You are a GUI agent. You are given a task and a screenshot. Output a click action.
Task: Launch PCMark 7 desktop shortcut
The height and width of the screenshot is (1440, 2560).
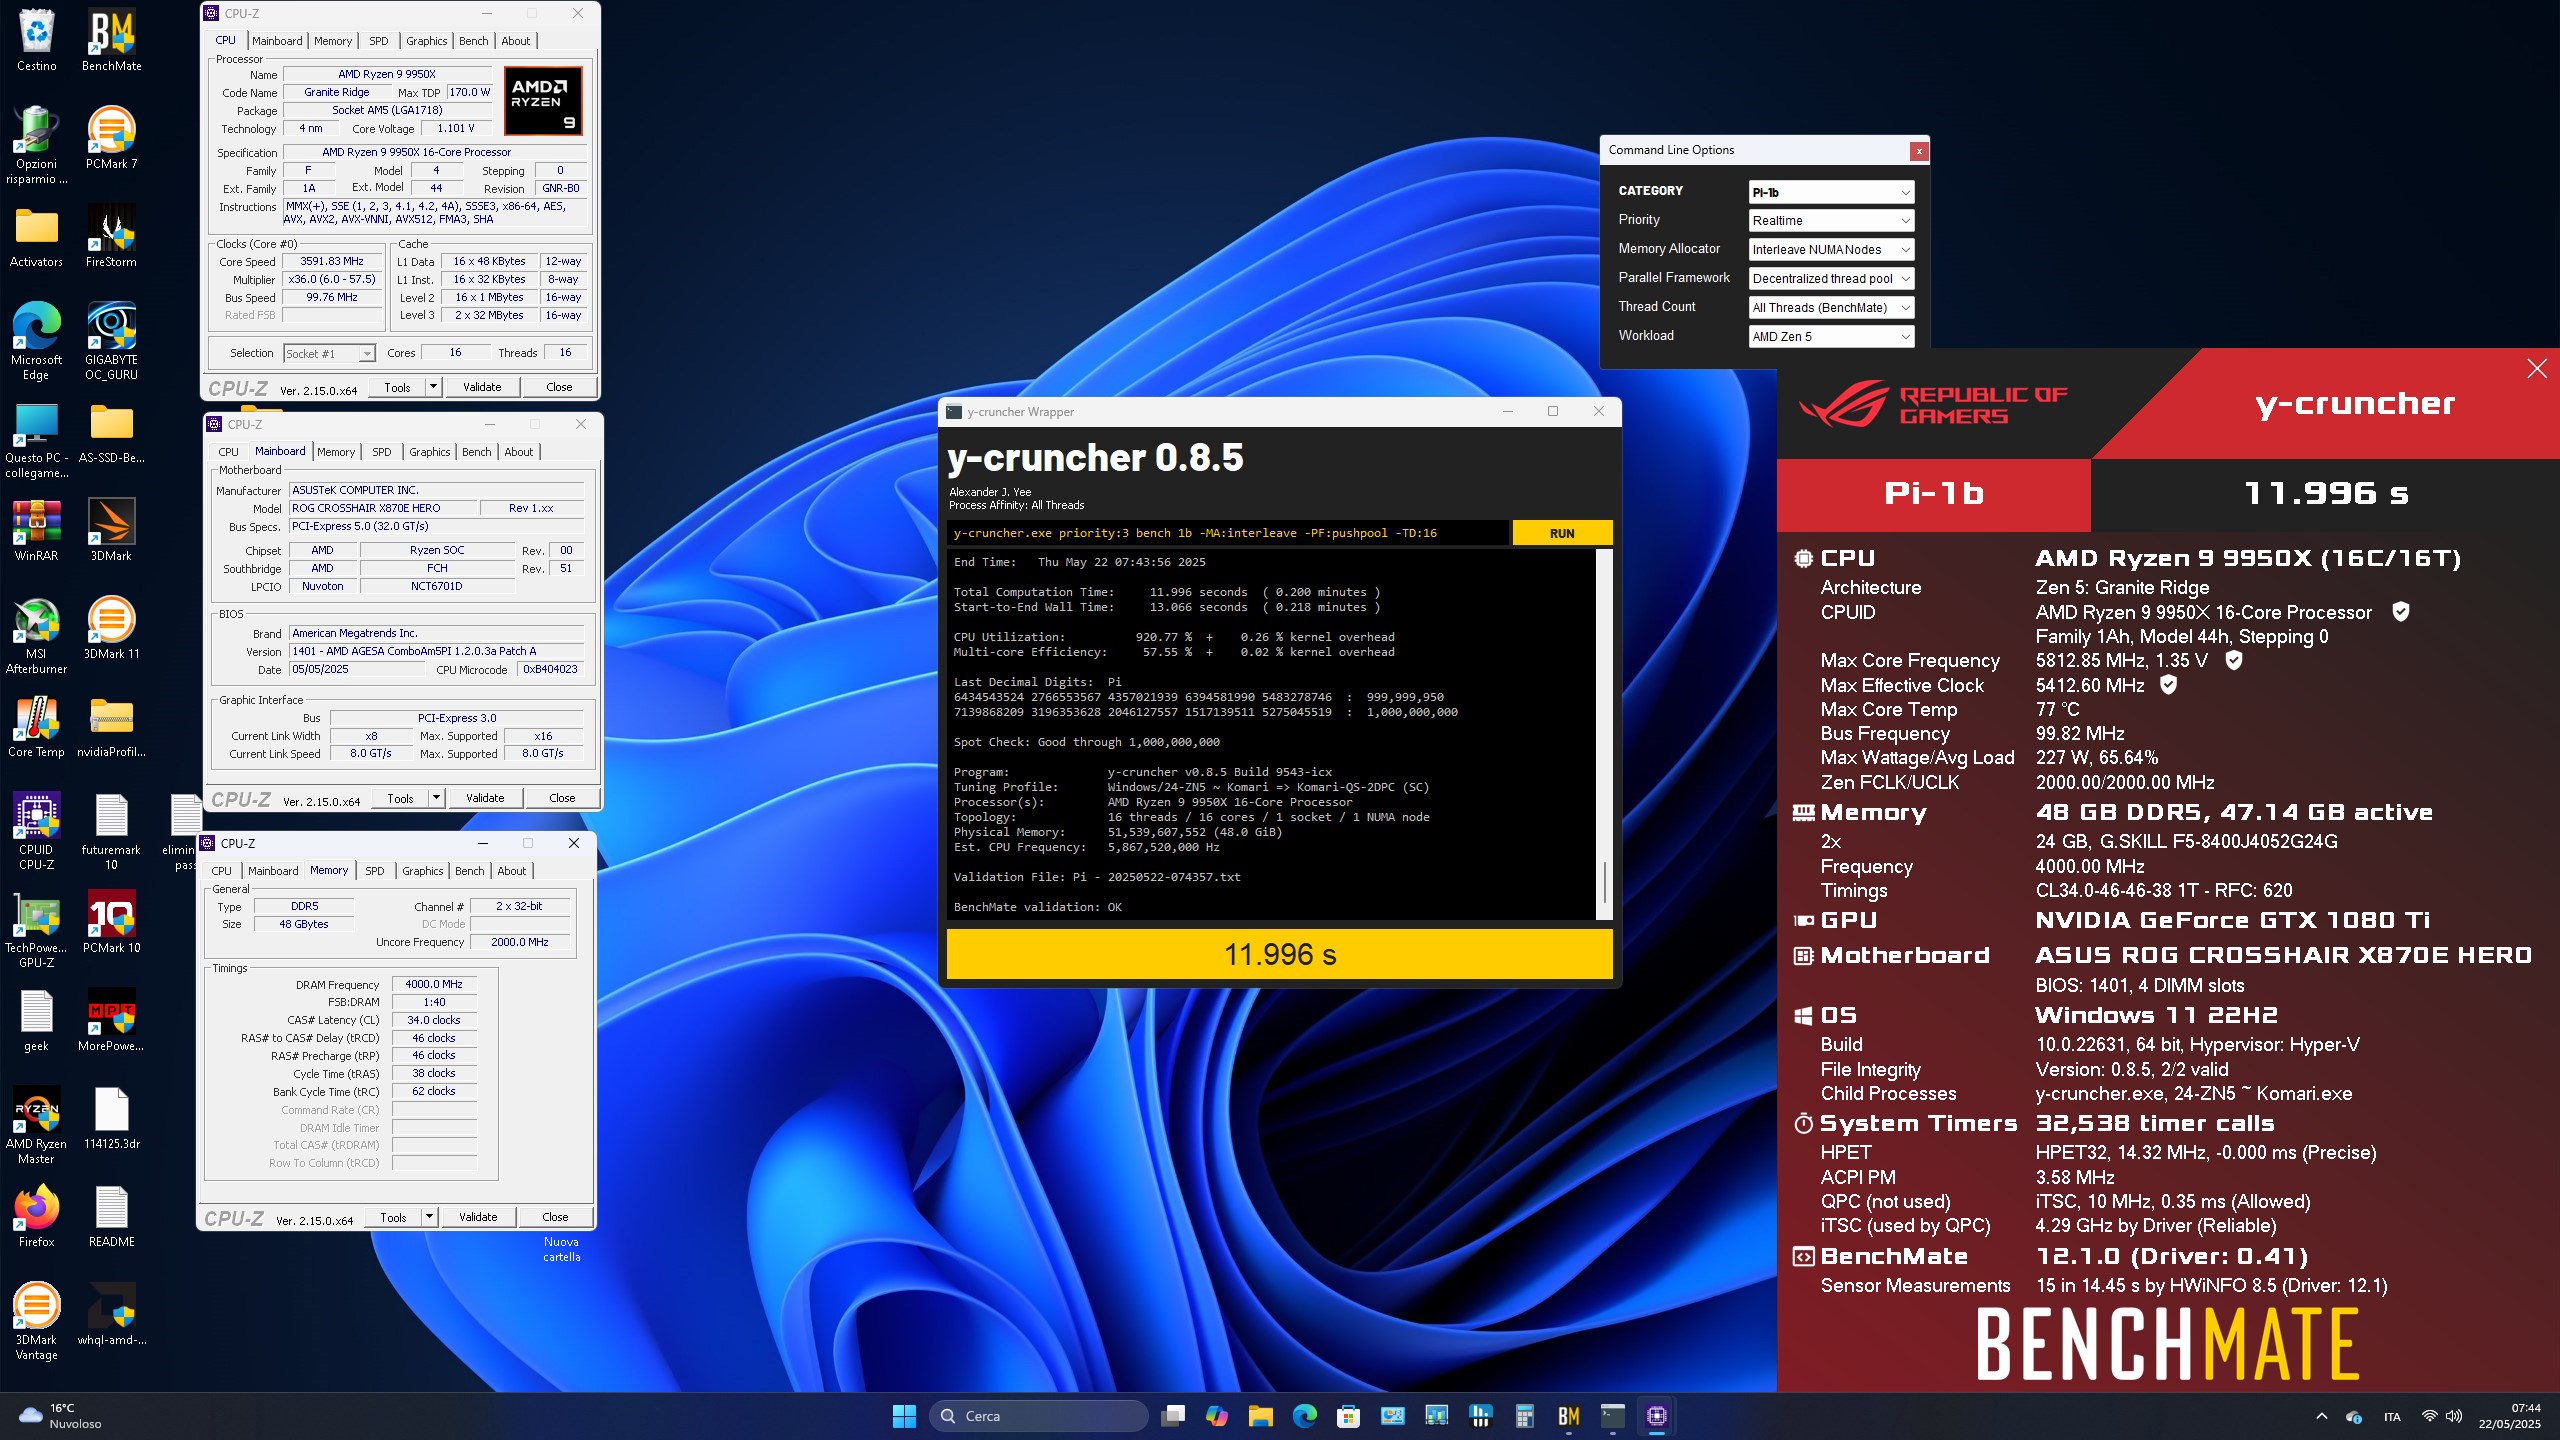coord(111,138)
